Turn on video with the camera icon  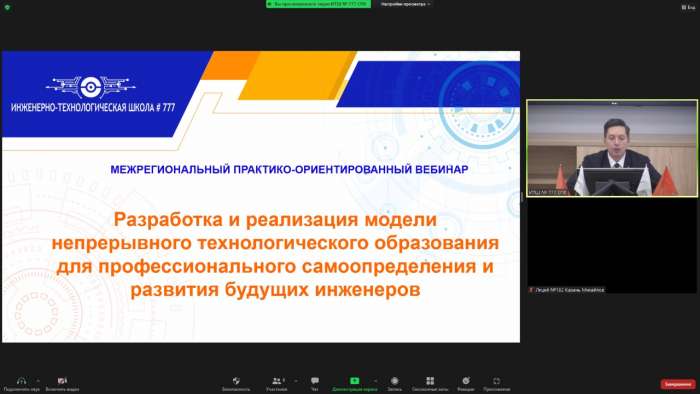click(62, 381)
